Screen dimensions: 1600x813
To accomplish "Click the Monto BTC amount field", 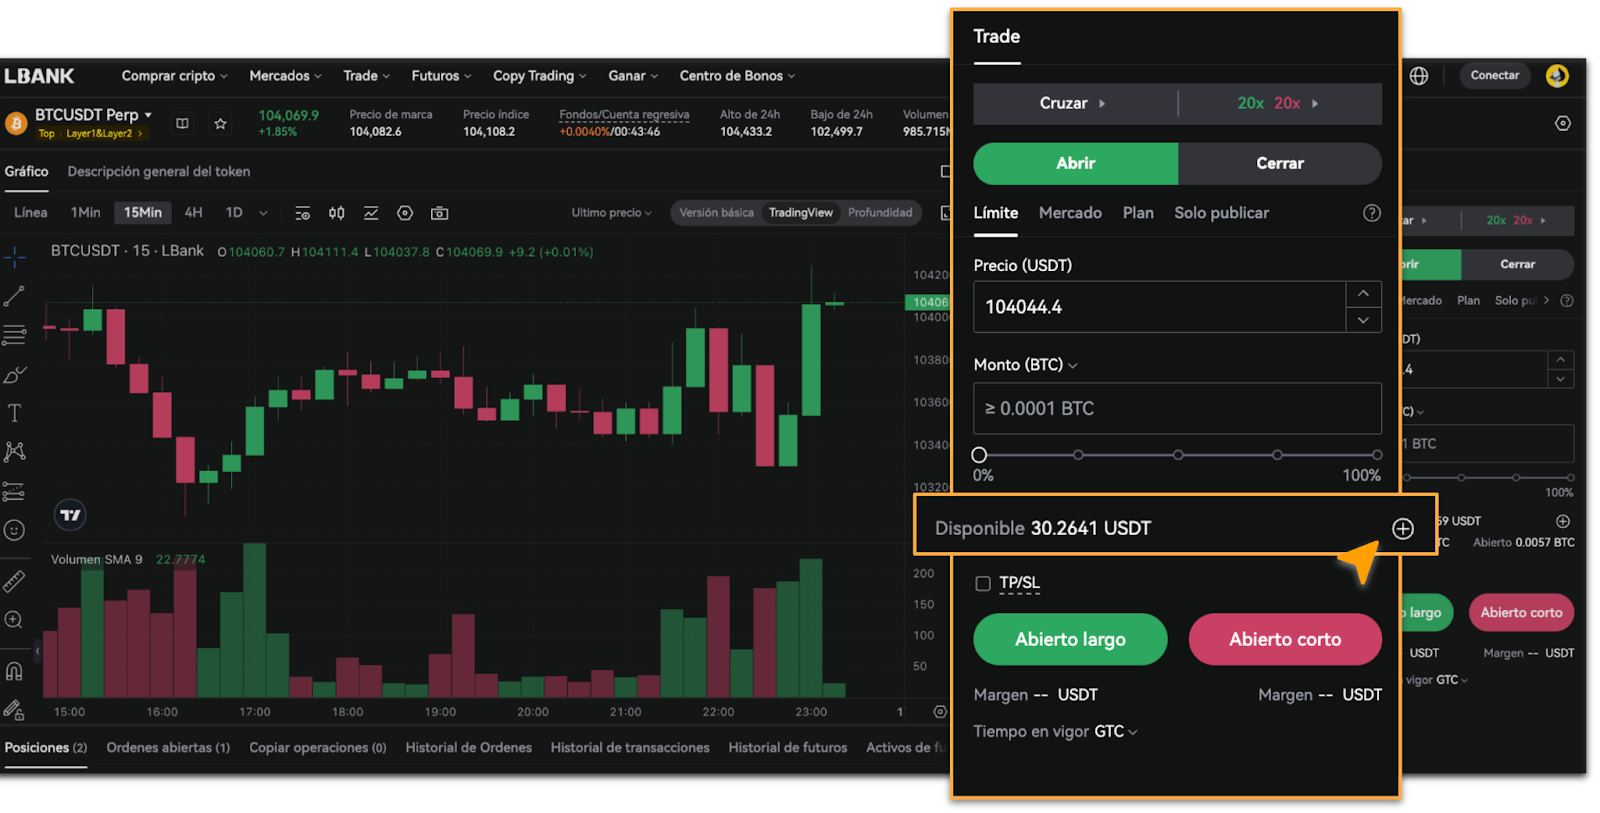I will coord(1177,408).
